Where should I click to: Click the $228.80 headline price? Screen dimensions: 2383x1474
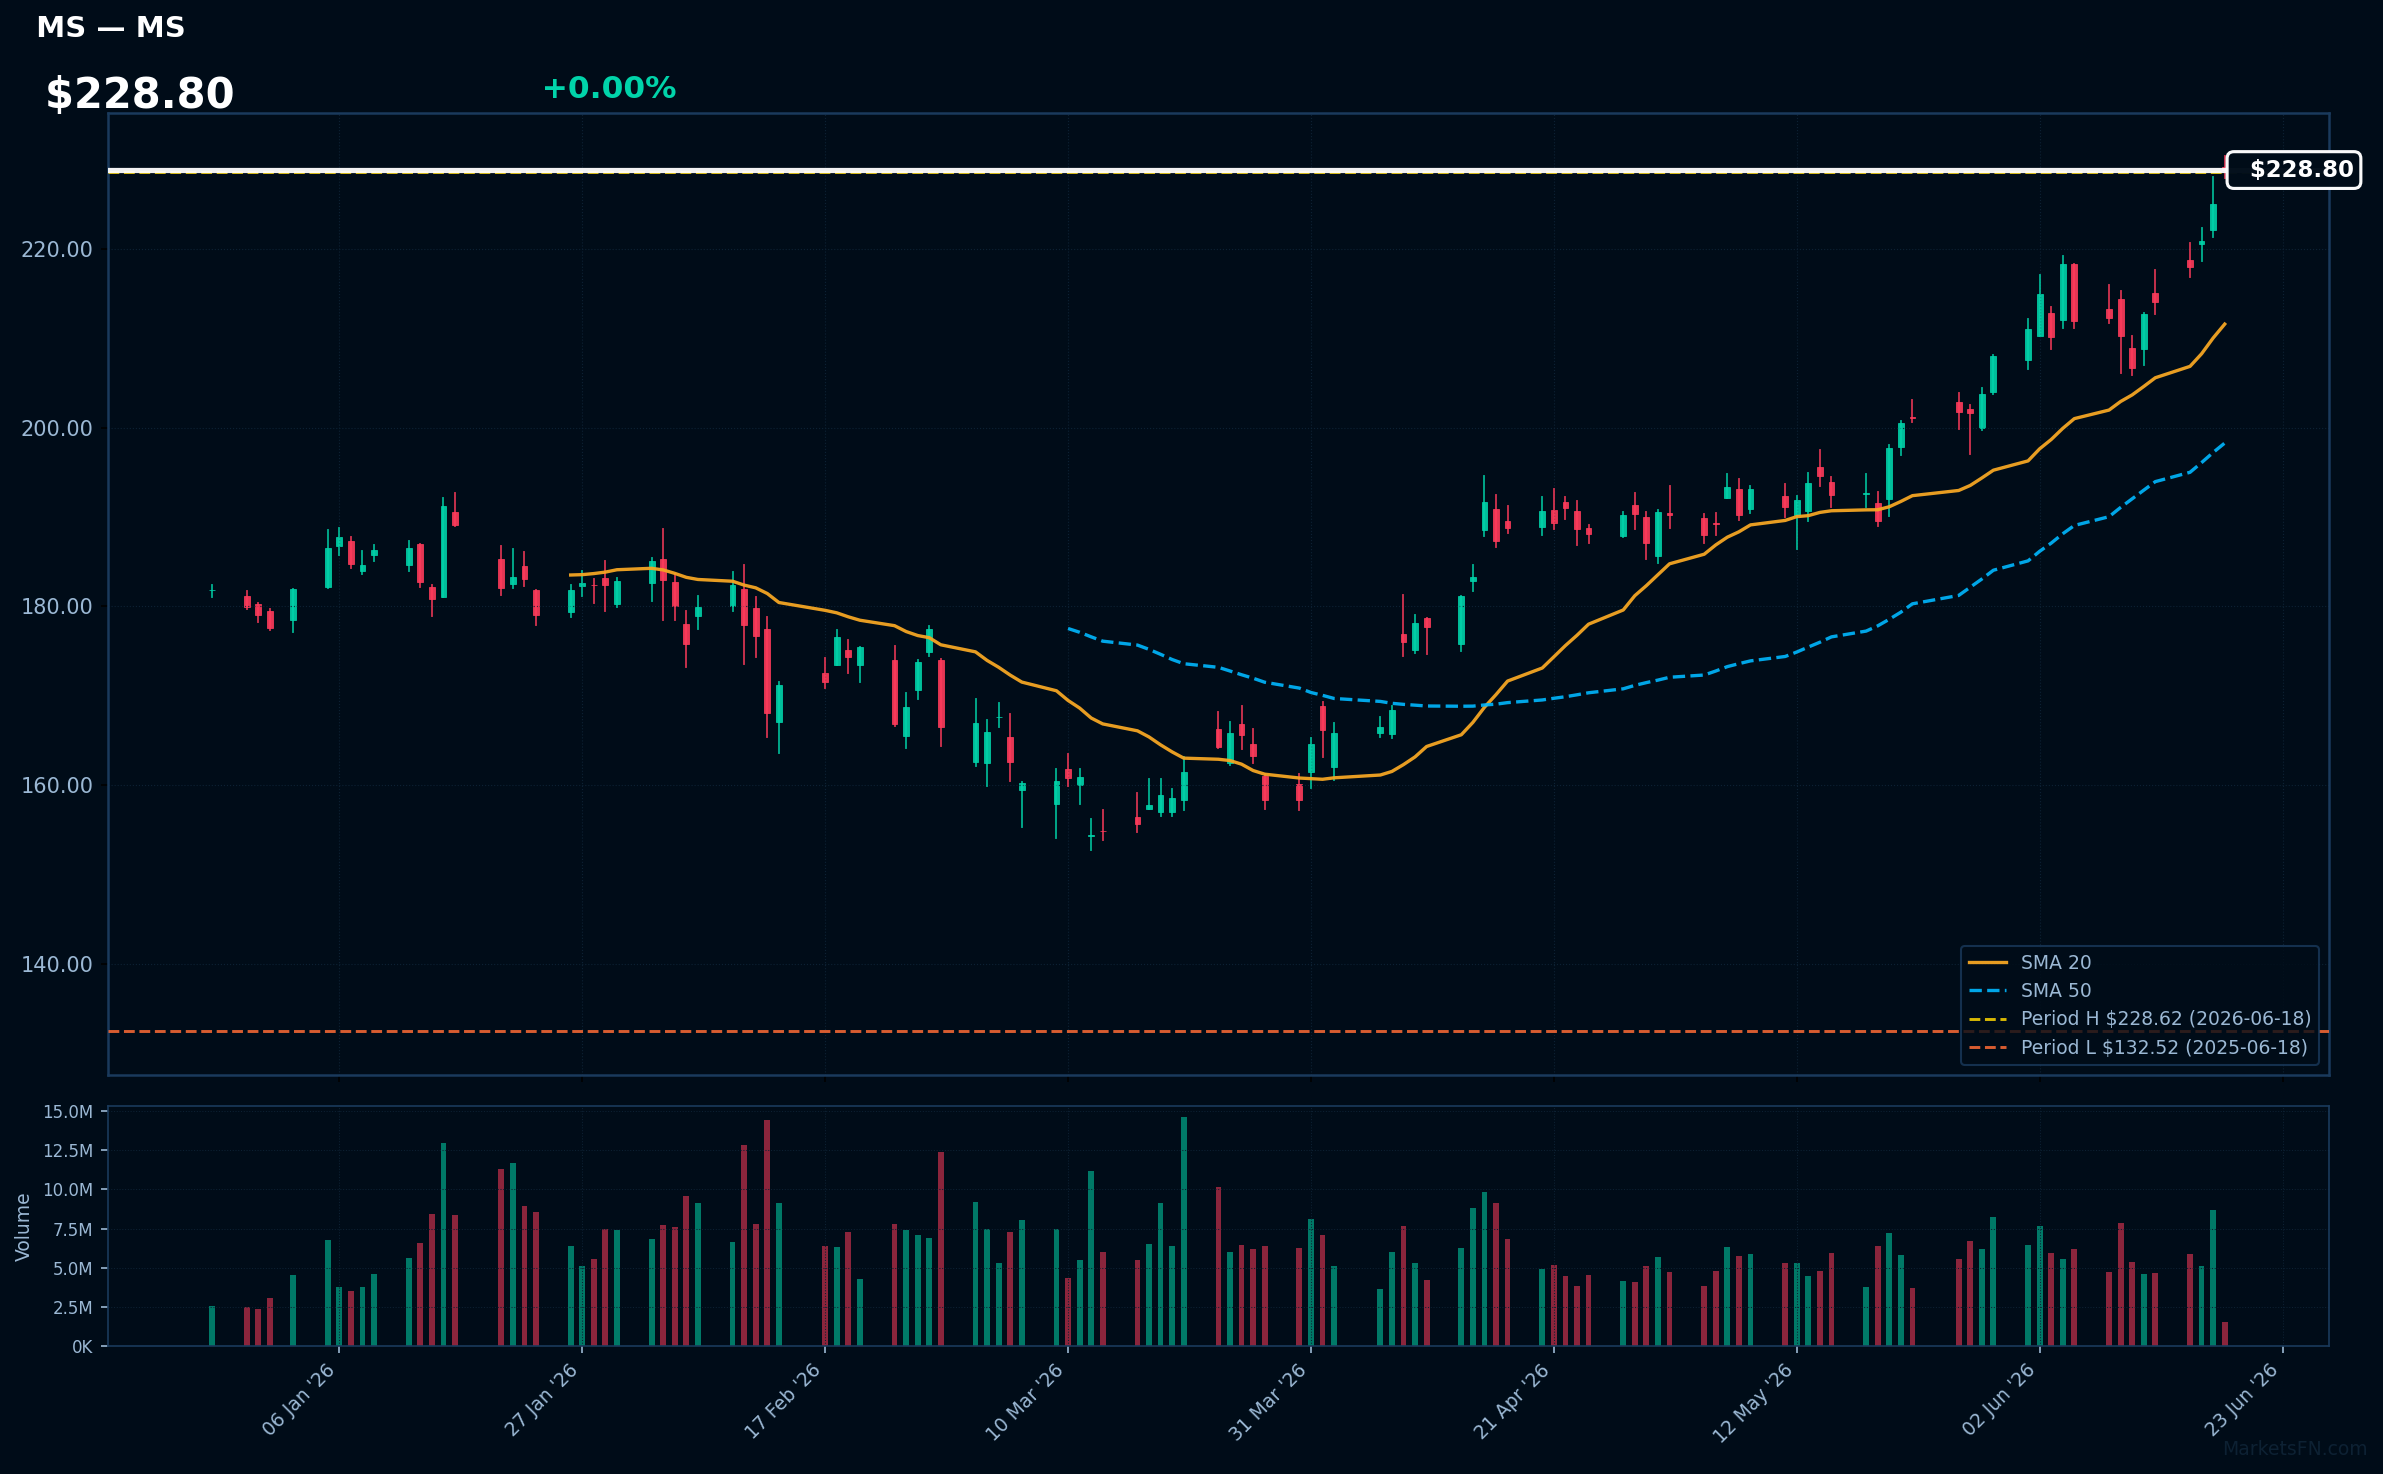(140, 94)
